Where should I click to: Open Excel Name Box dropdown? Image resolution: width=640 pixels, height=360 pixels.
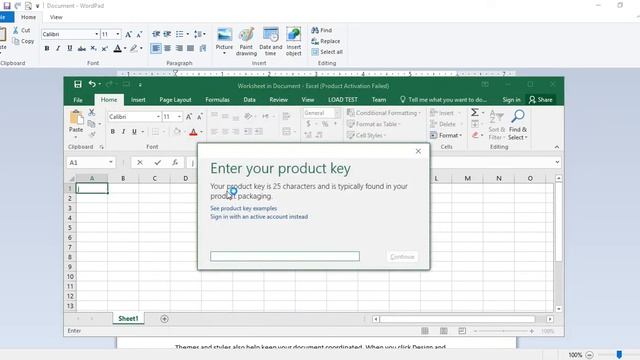point(111,162)
